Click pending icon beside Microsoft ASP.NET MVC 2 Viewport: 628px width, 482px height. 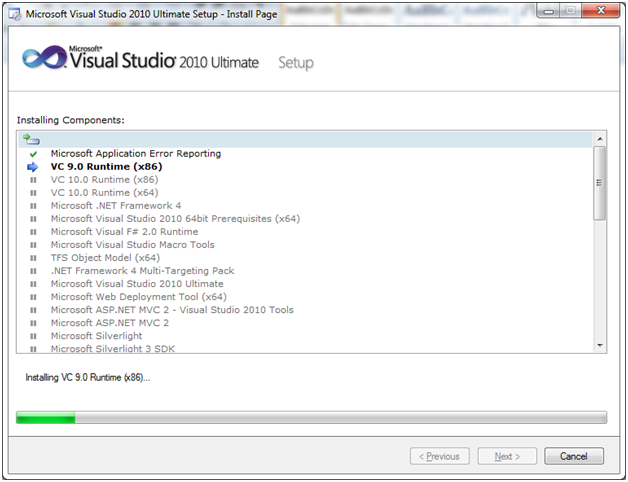point(33,323)
